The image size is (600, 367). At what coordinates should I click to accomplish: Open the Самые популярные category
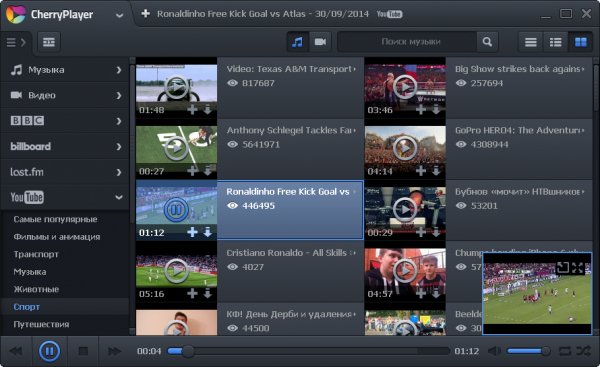pos(55,219)
